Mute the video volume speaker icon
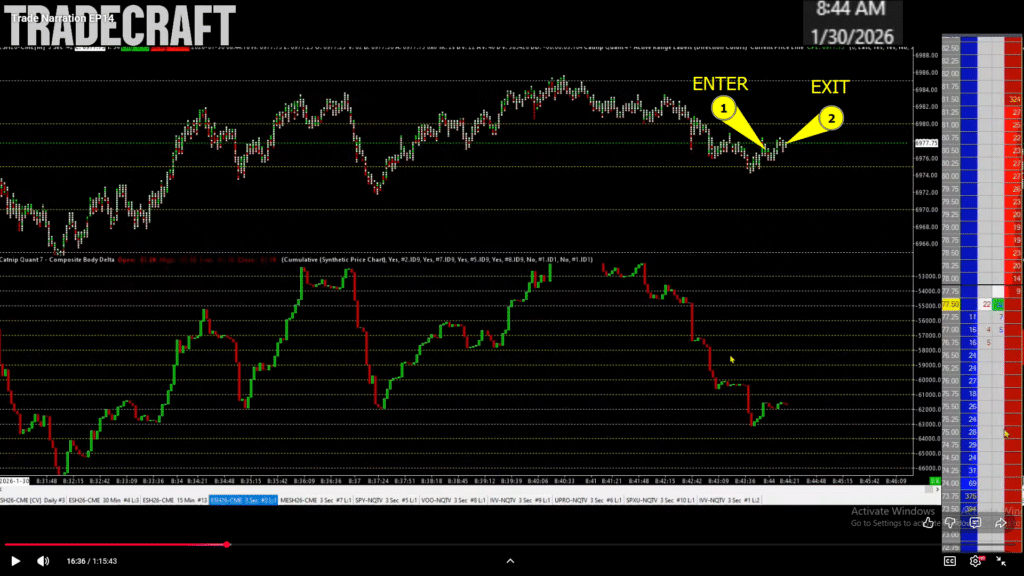 click(43, 561)
